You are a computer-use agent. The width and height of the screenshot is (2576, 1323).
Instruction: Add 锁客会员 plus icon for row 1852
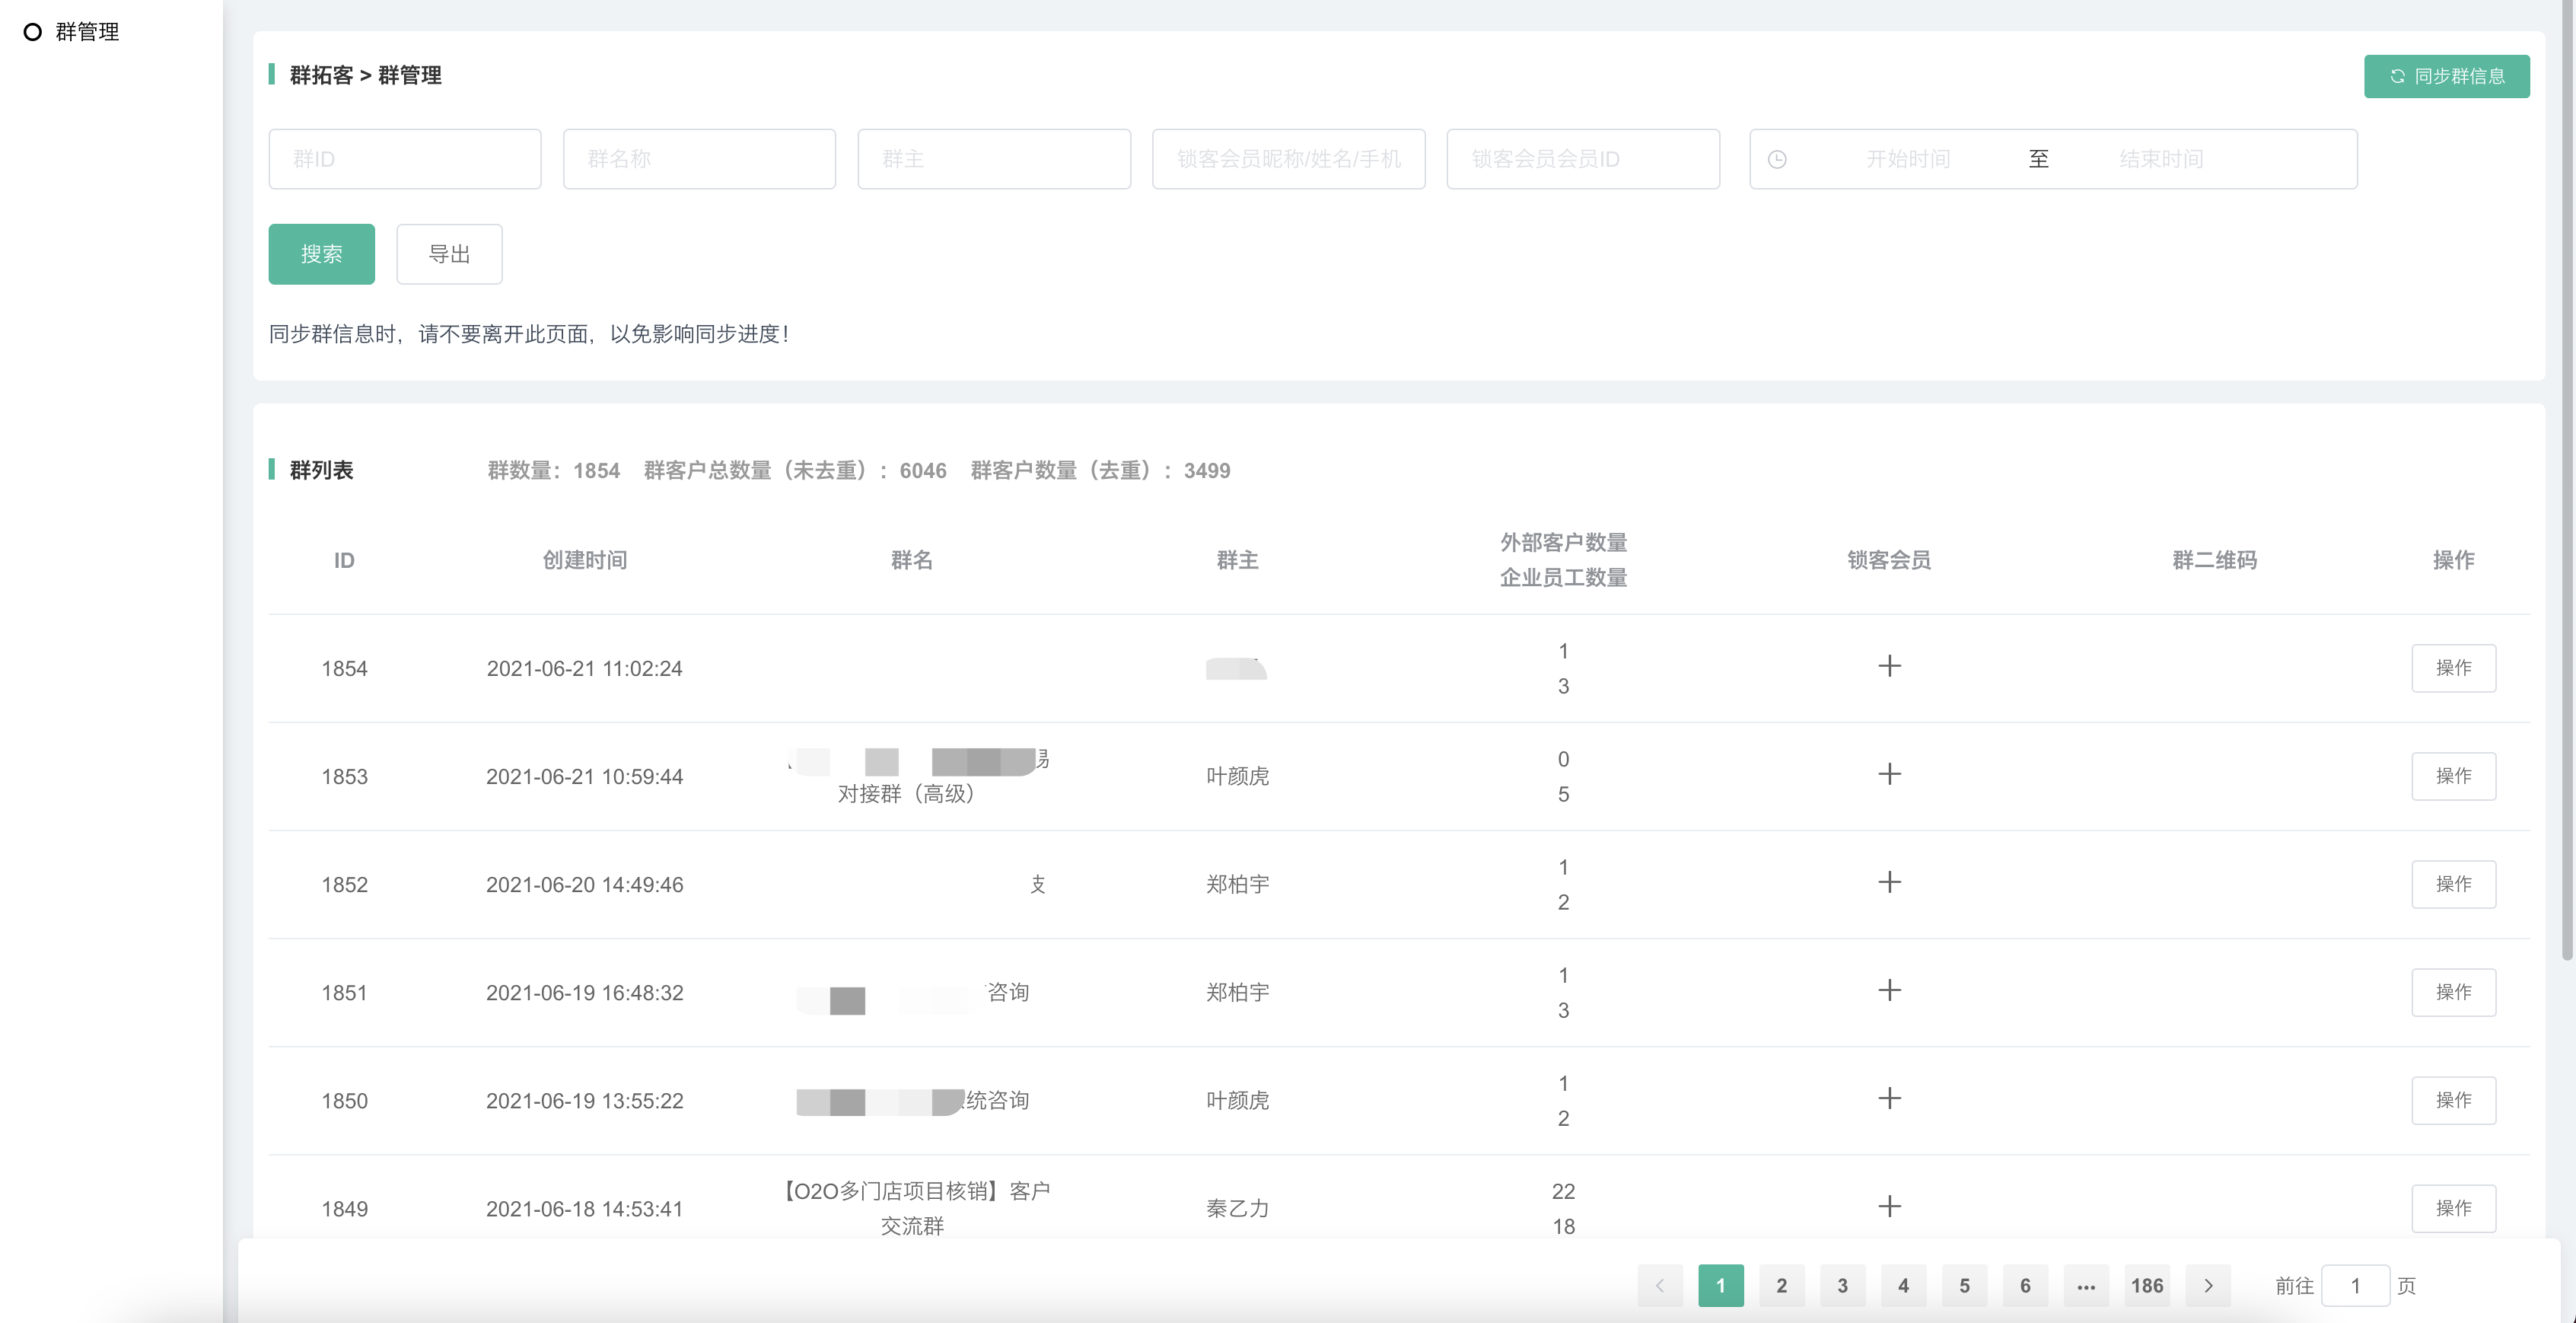(x=1889, y=882)
